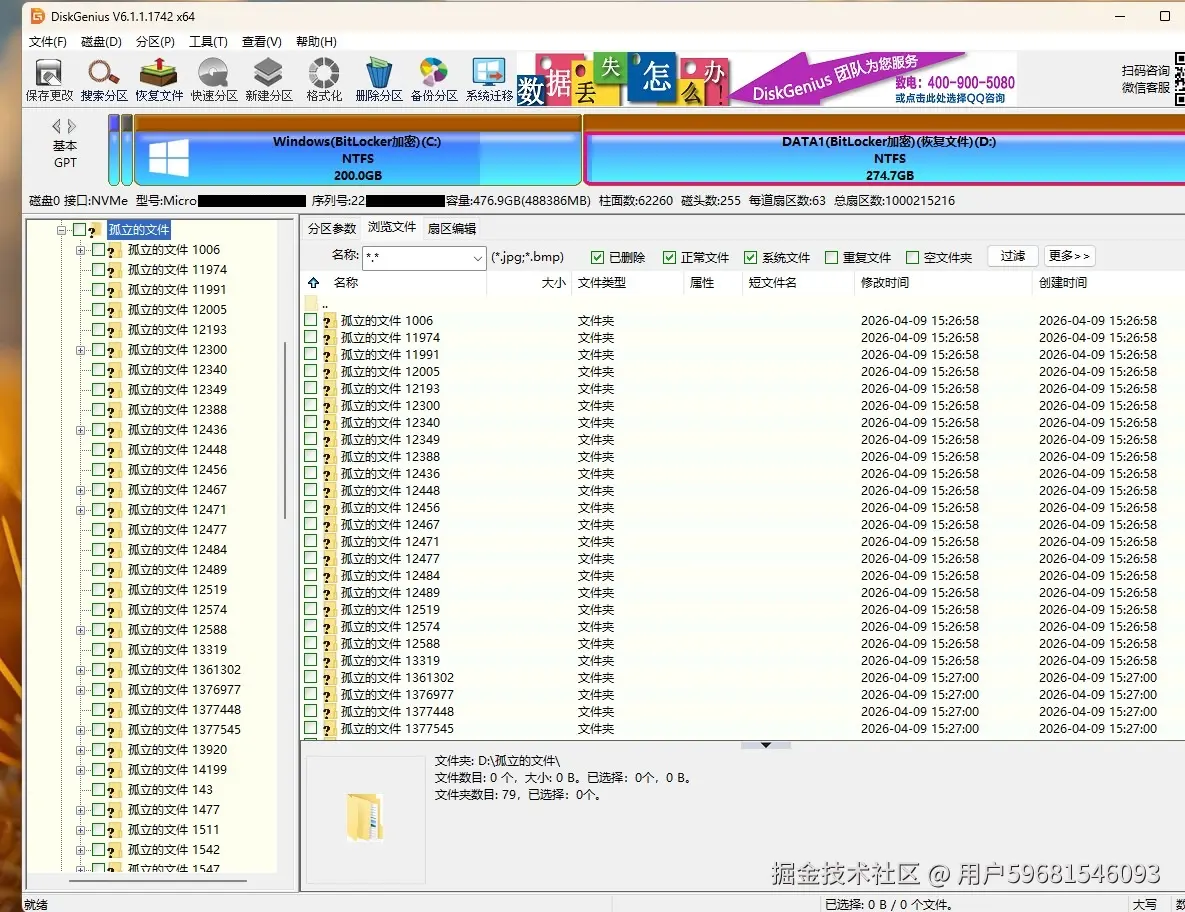The width and height of the screenshot is (1185, 912).
Task: Select tree item 孤立的文件 13920
Action: tap(177, 750)
